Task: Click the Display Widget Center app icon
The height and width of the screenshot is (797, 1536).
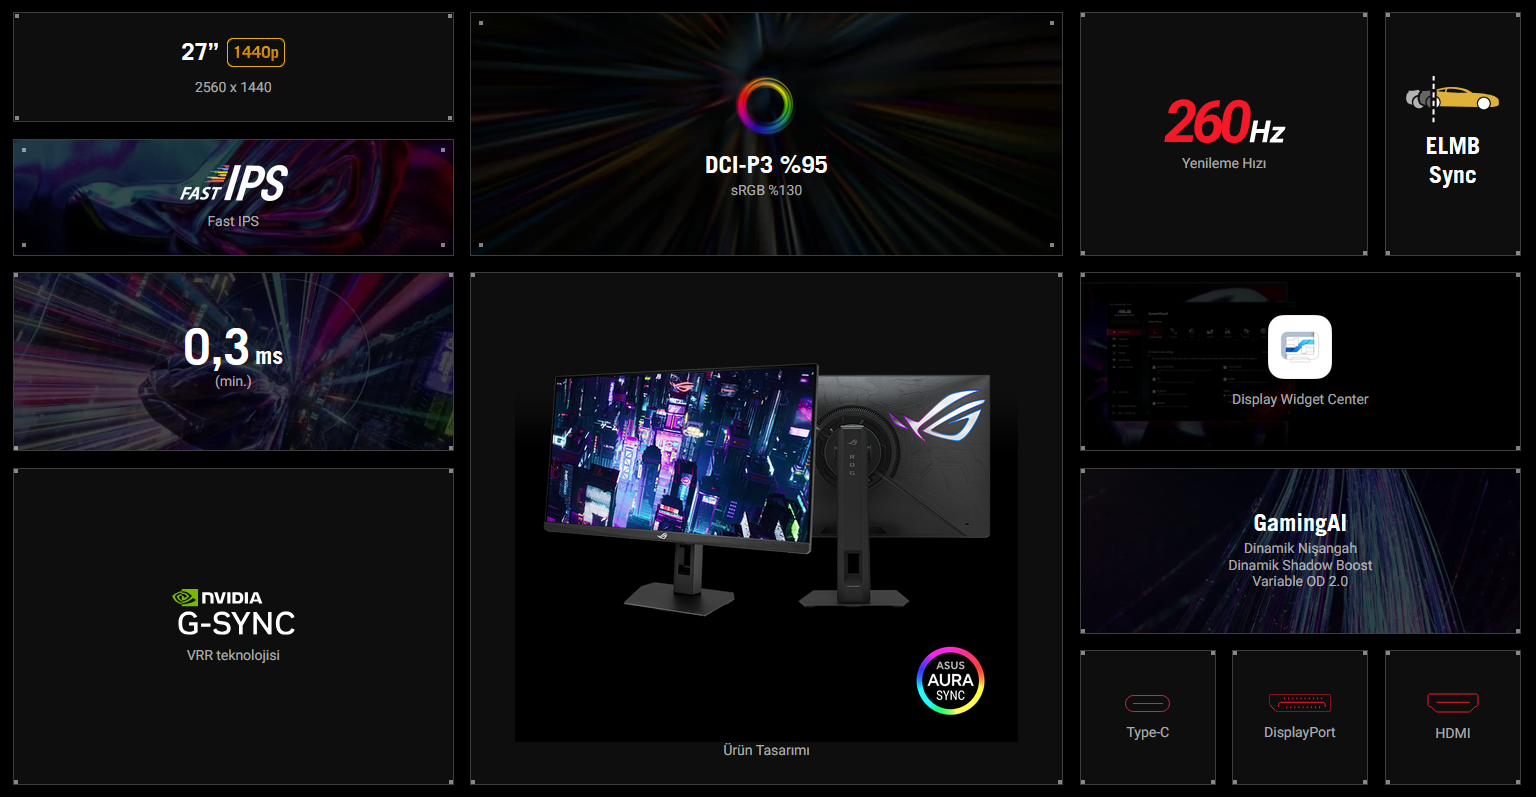Action: point(1299,347)
